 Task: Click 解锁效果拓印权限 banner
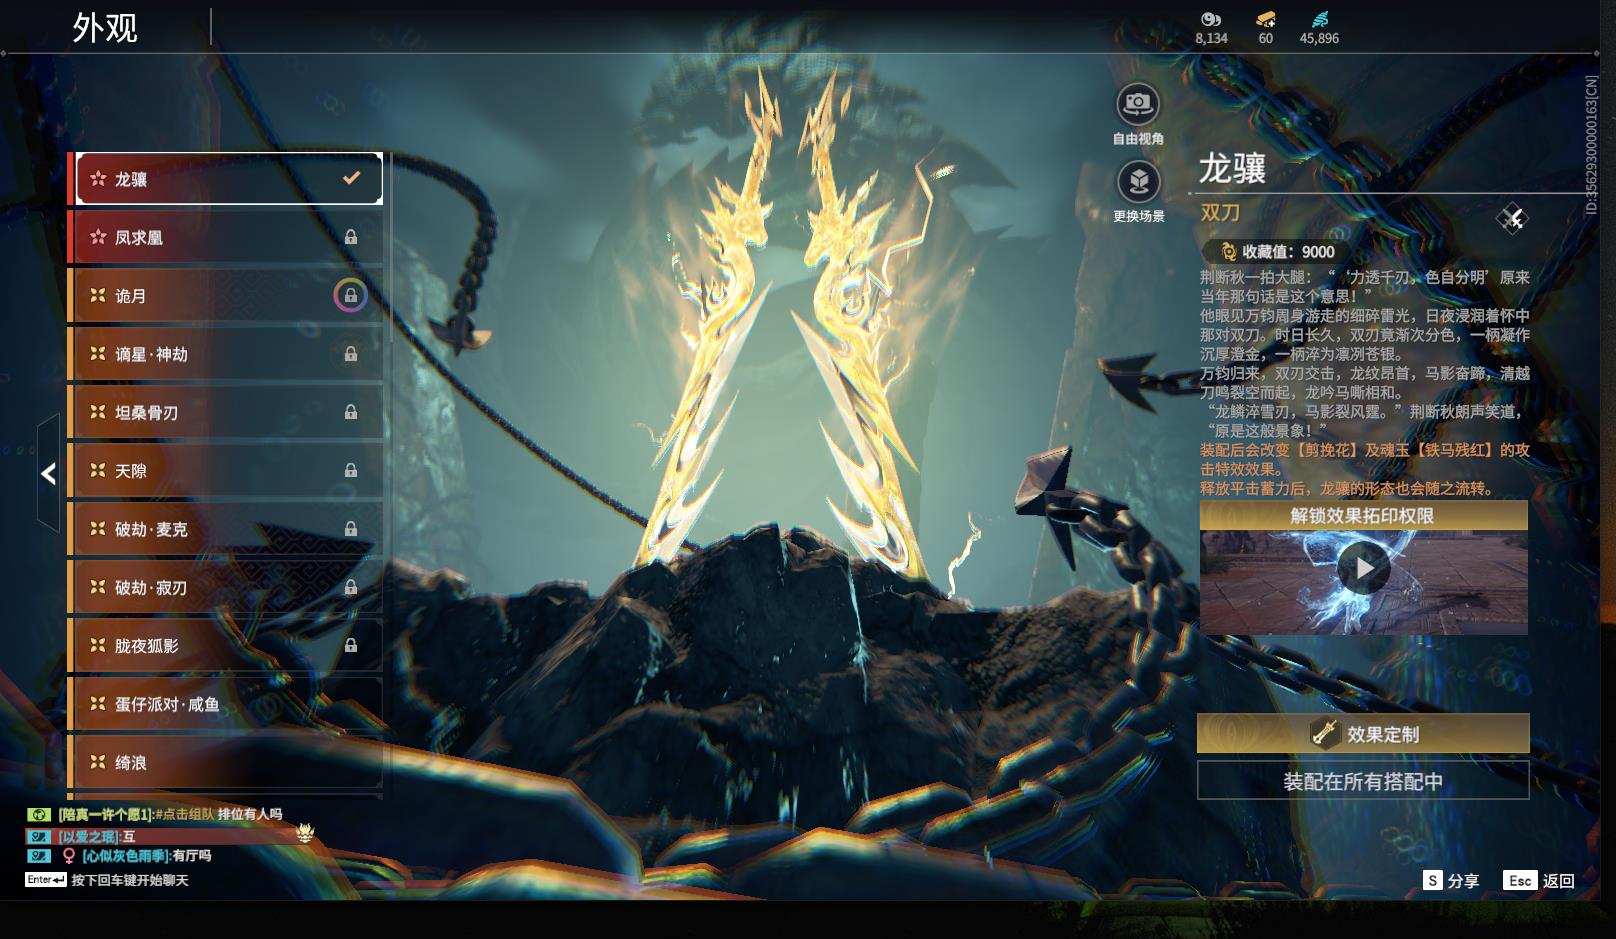[1363, 515]
